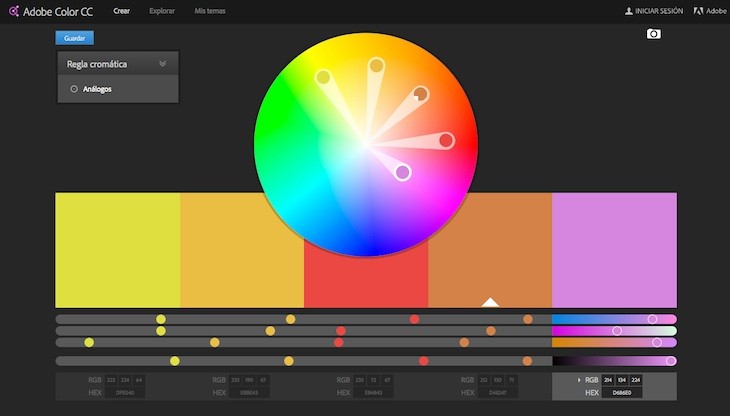Click the purple RGB blue value 224
The image size is (730, 416).
635,380
